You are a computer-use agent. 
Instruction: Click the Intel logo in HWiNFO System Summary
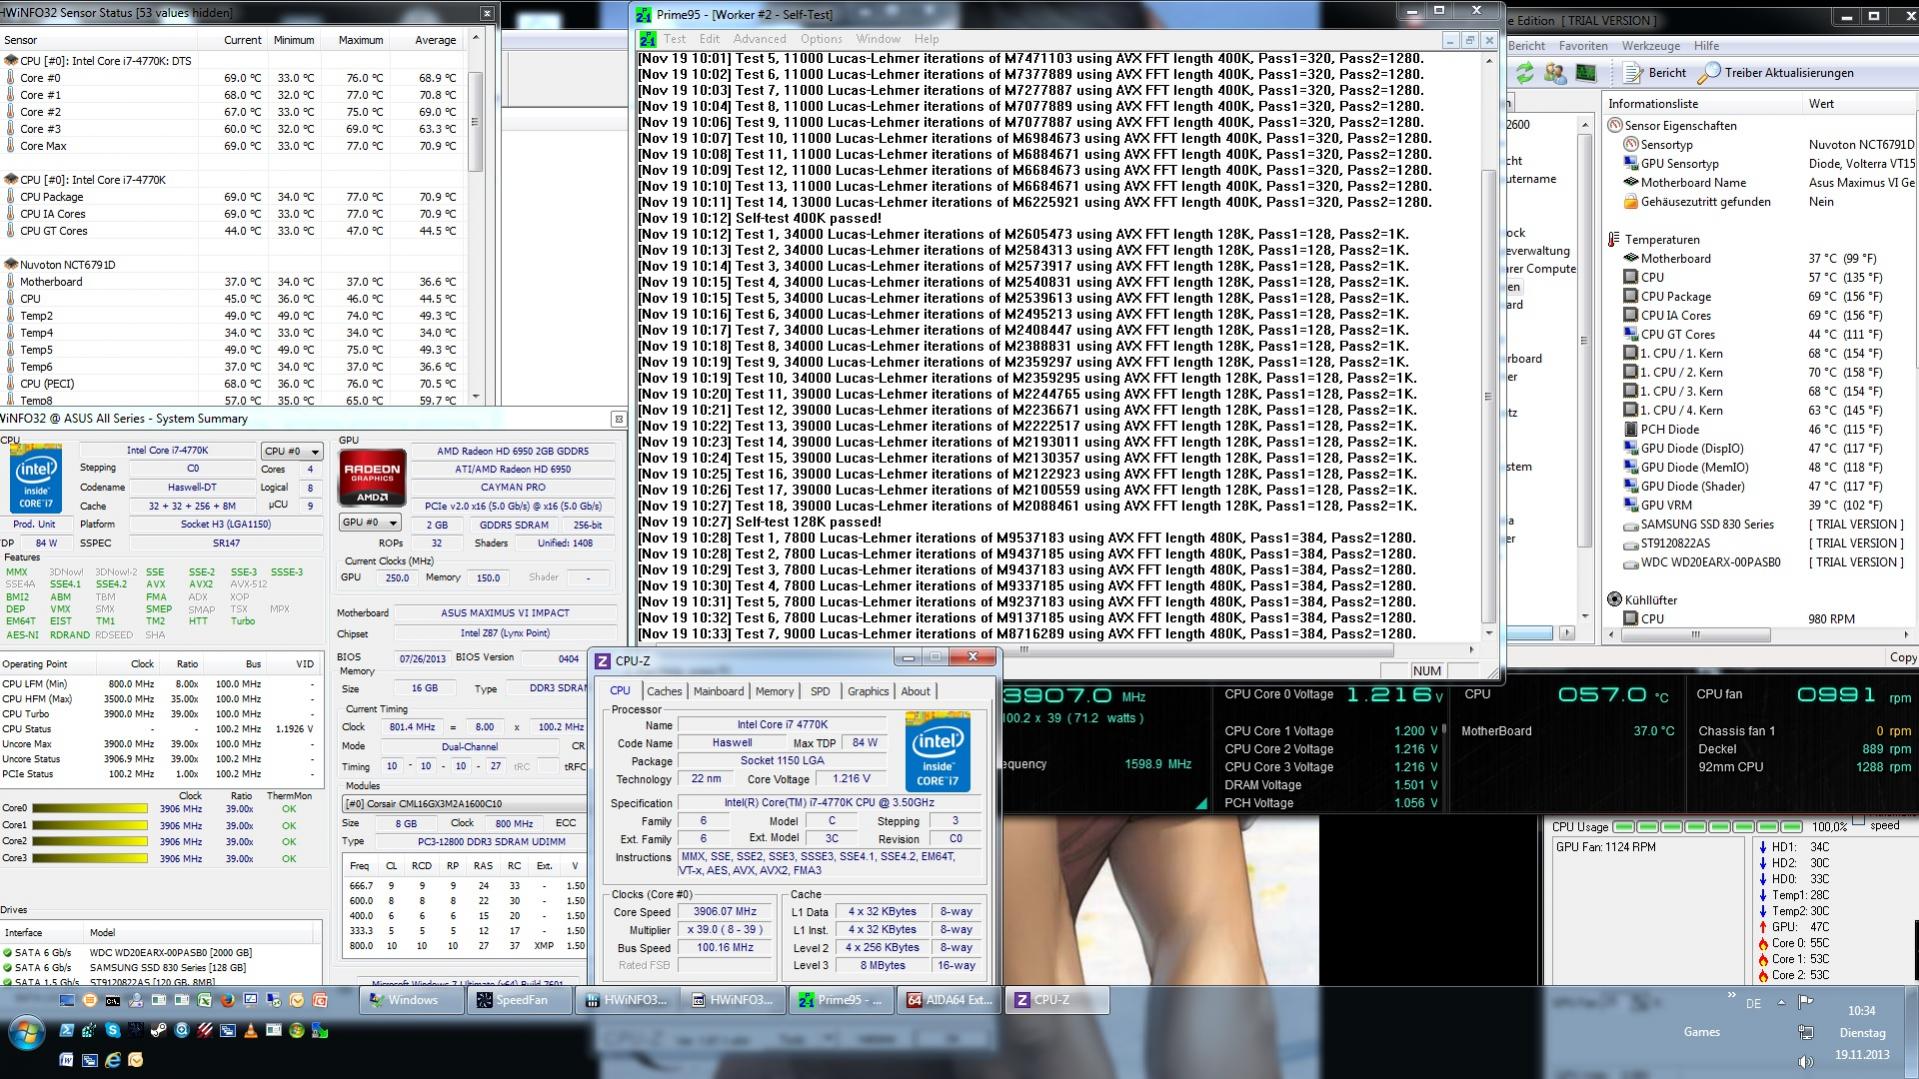click(36, 479)
